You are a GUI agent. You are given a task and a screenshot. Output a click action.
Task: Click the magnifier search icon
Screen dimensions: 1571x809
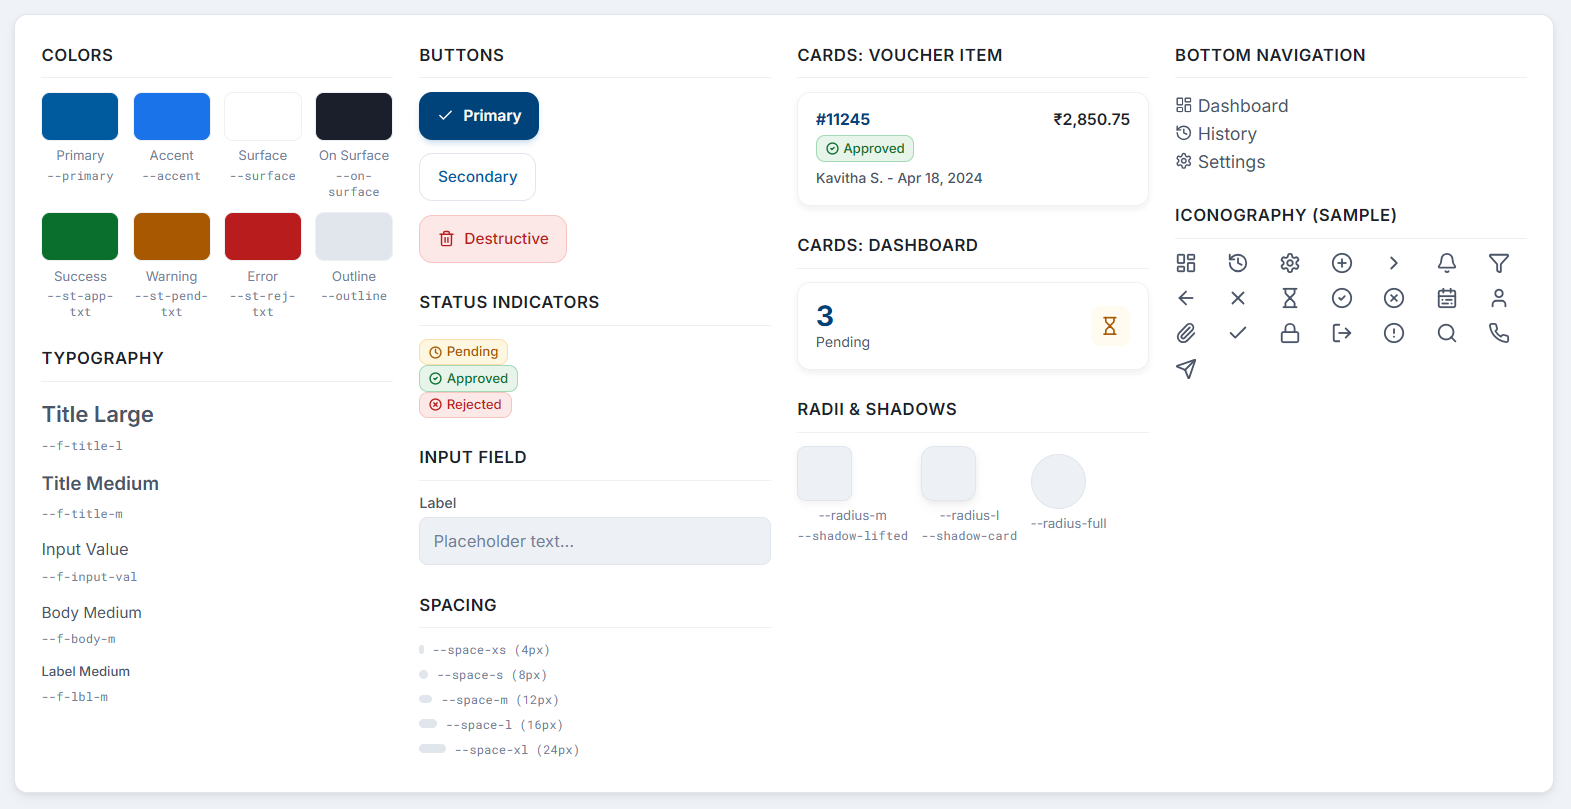click(1447, 333)
